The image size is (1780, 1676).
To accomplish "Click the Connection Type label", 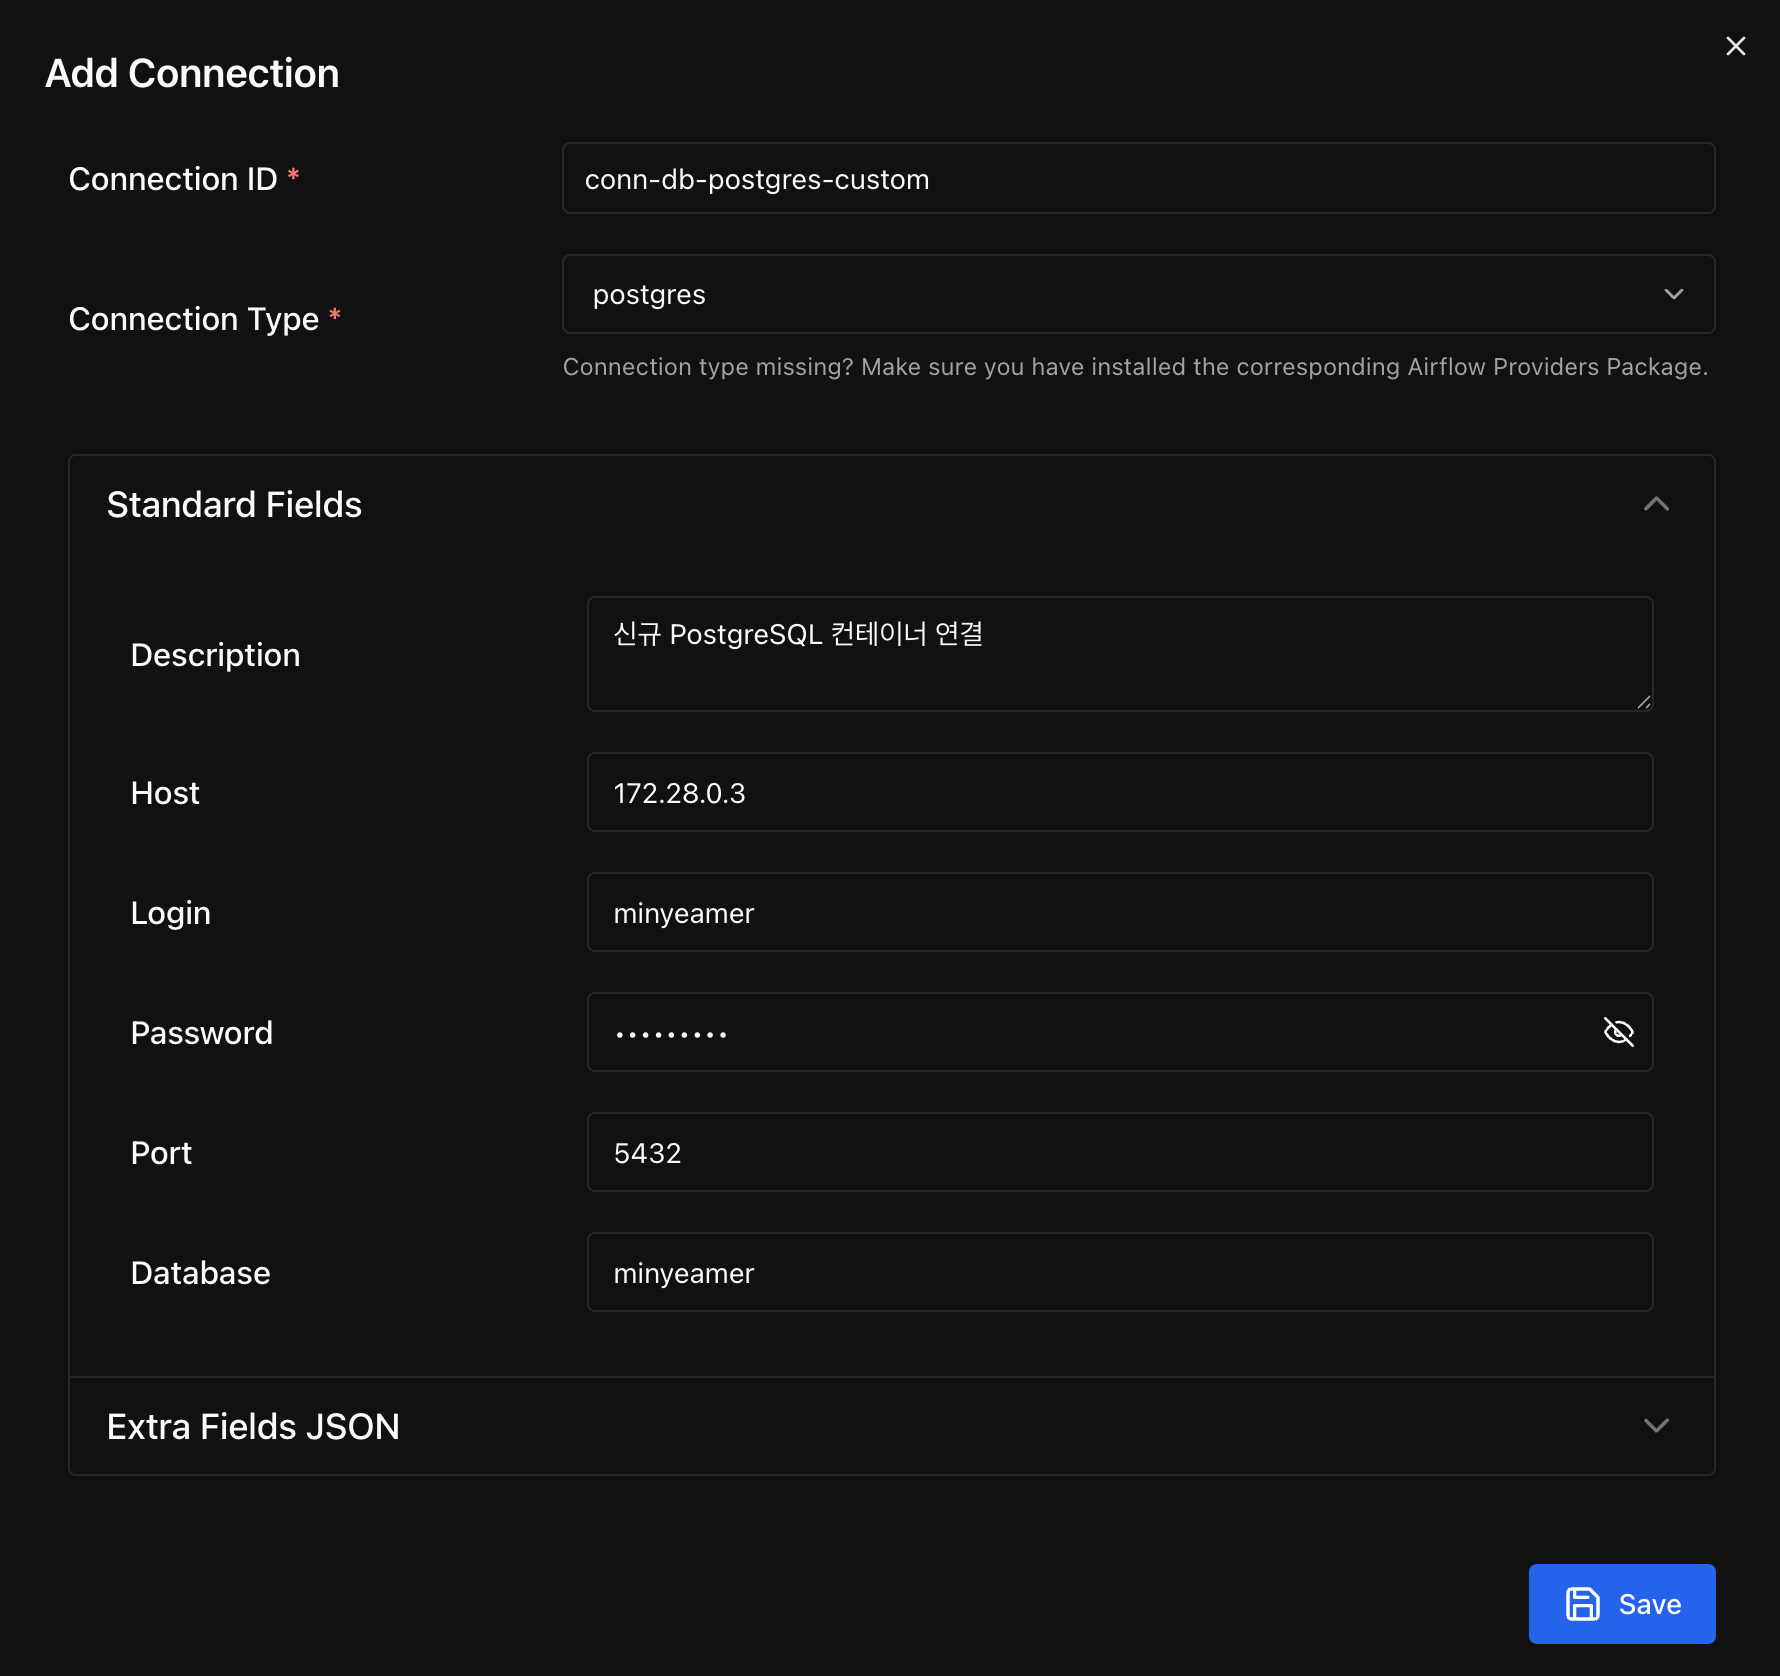I will 193,319.
